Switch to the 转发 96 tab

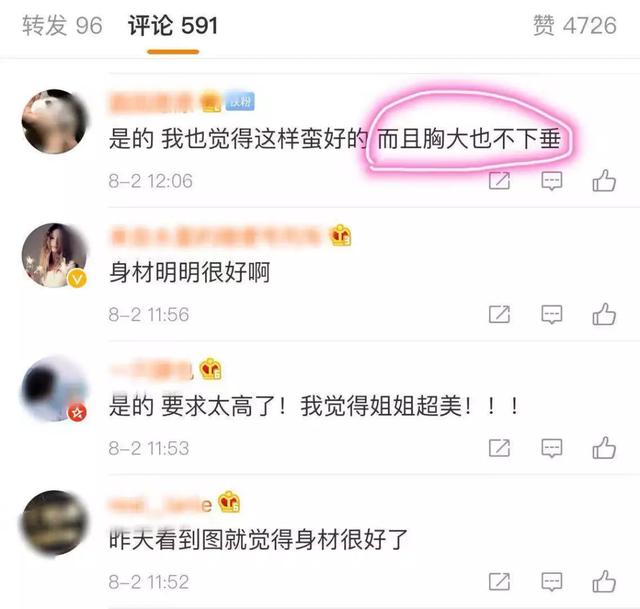click(62, 25)
